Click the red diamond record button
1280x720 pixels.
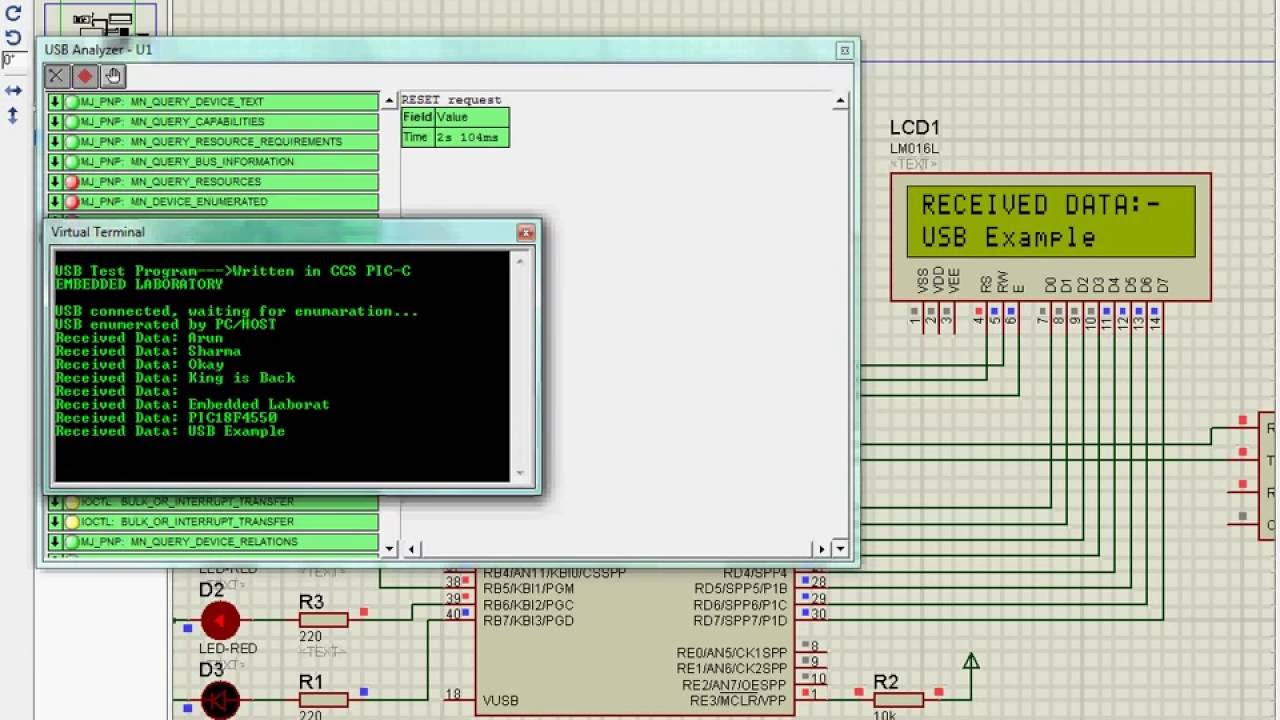[x=85, y=76]
